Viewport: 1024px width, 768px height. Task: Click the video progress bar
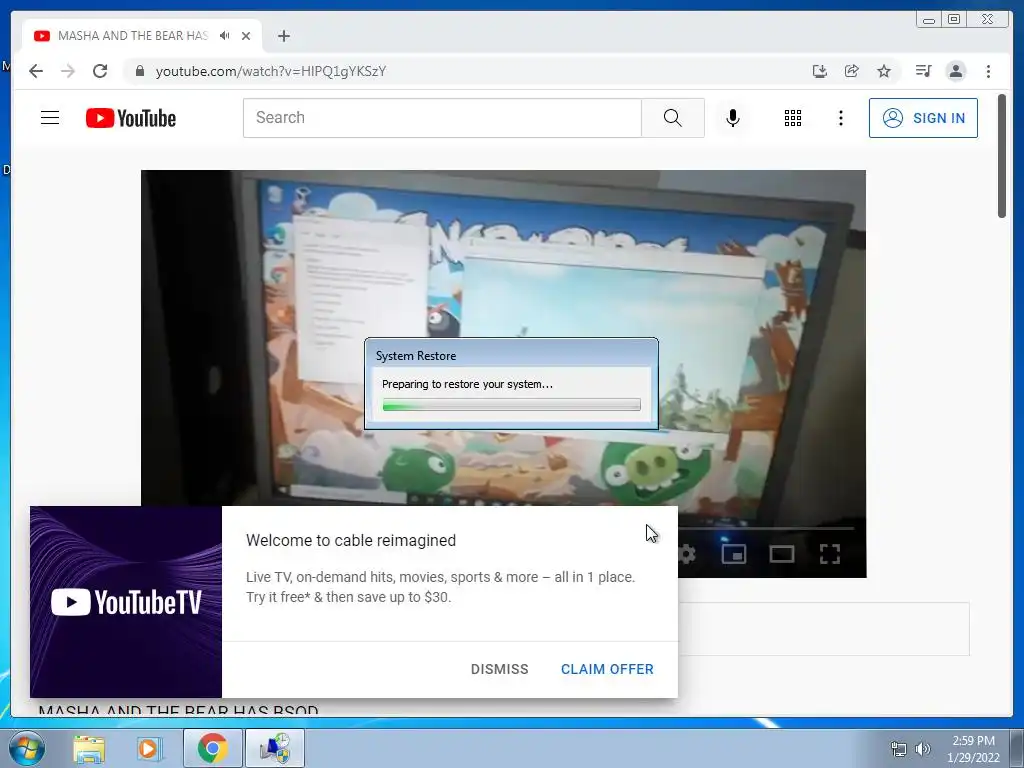766,527
